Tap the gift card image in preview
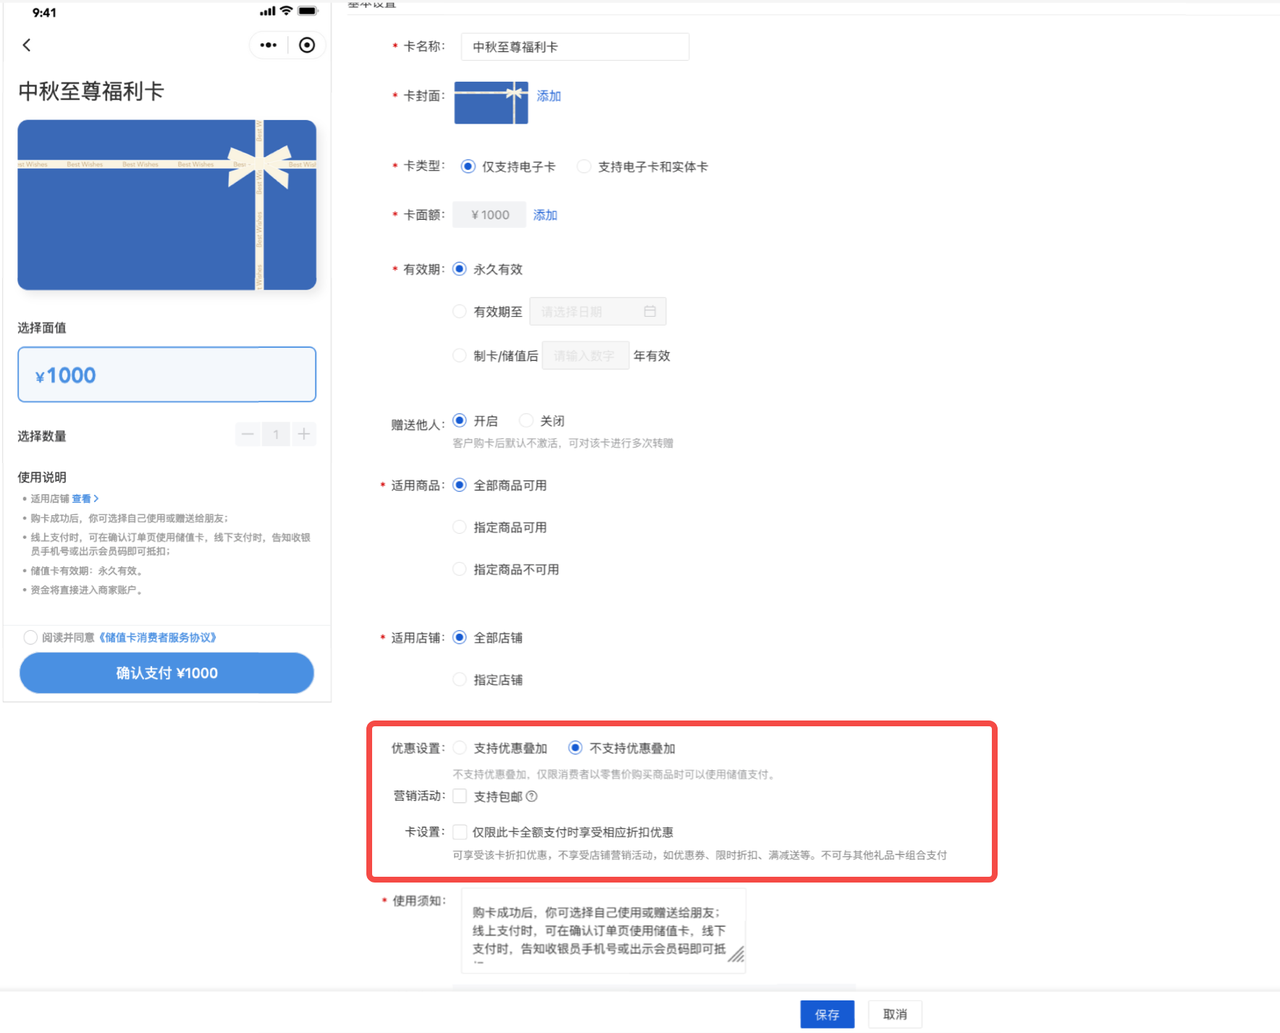Viewport: 1280px width, 1033px height. pyautogui.click(x=167, y=205)
